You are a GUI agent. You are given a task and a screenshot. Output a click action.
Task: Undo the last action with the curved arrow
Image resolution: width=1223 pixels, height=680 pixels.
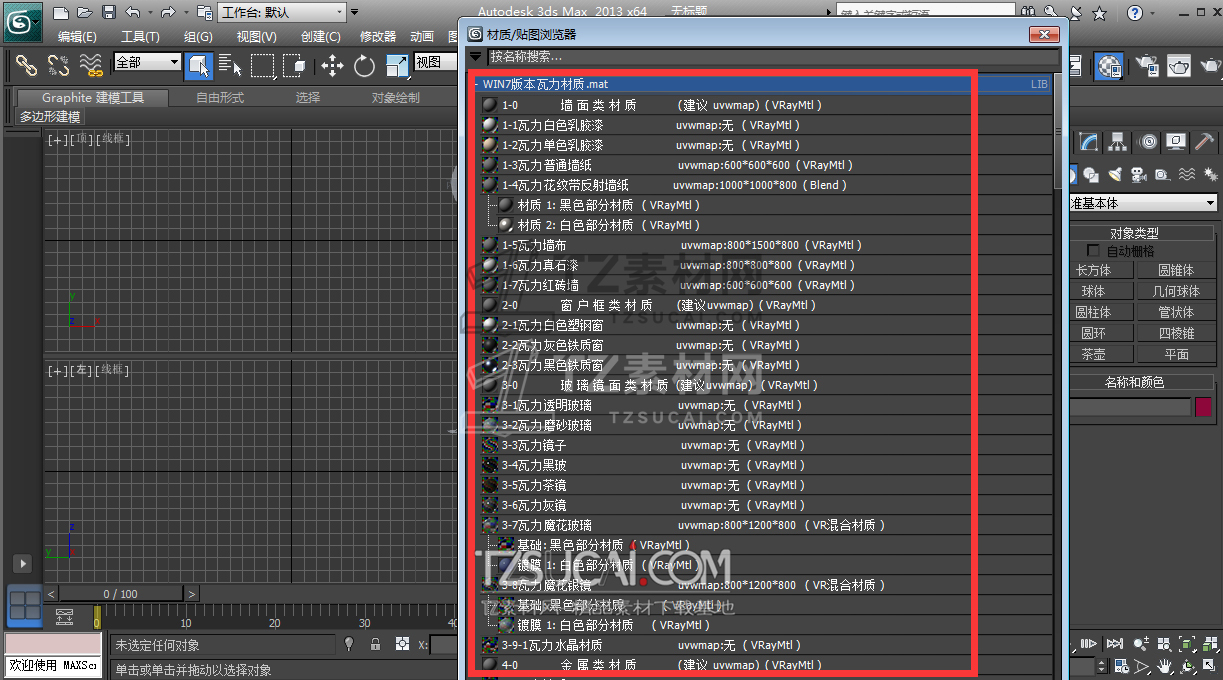click(x=132, y=13)
